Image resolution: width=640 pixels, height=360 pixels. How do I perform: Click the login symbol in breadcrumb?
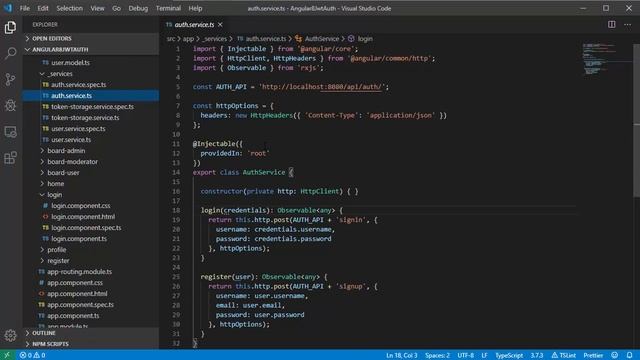365,39
